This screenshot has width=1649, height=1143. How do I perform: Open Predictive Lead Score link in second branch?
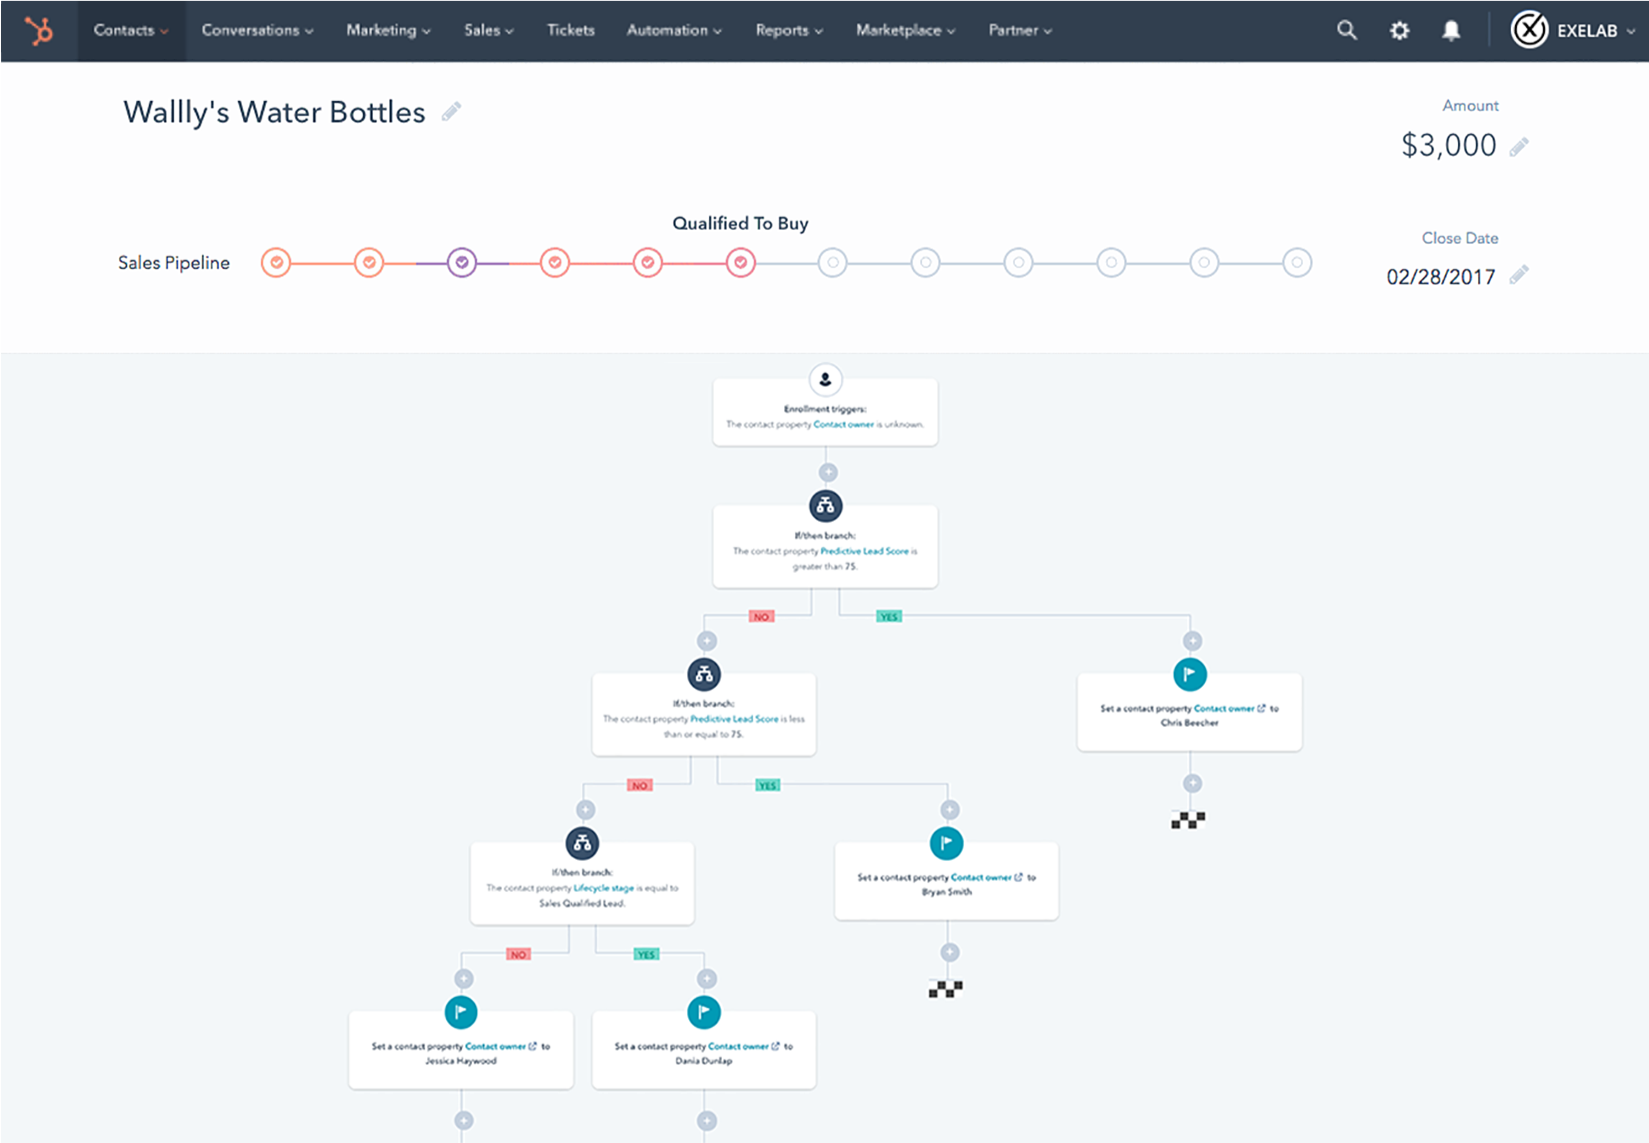[x=734, y=719]
